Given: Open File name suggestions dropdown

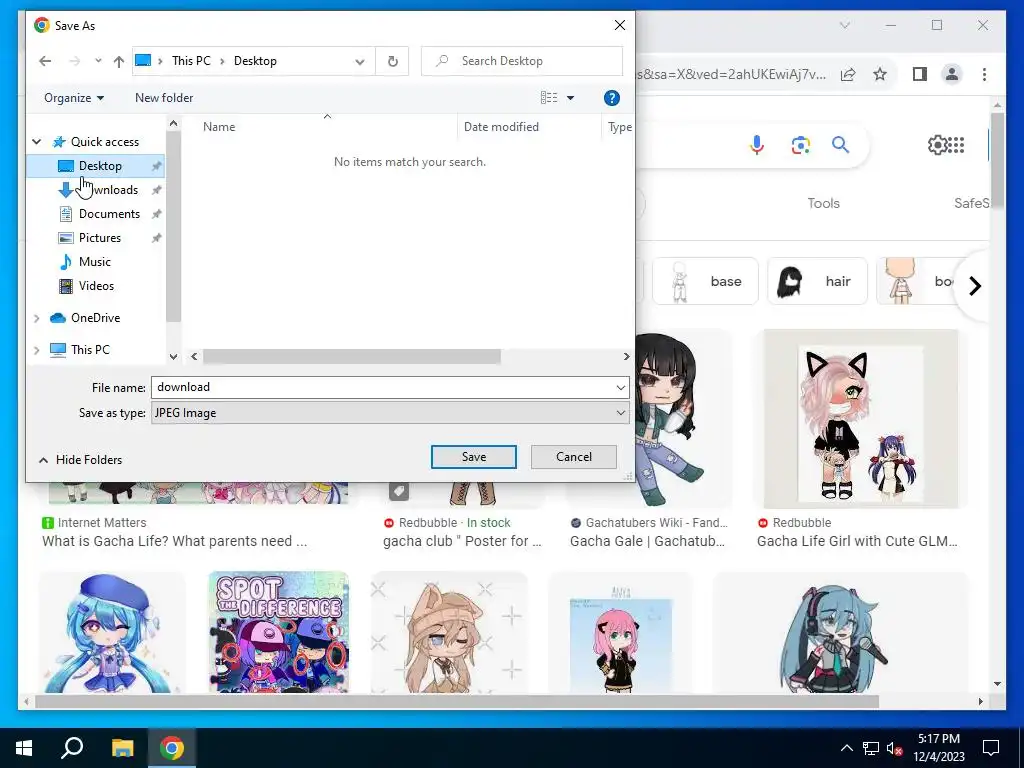Looking at the screenshot, I should pos(620,387).
